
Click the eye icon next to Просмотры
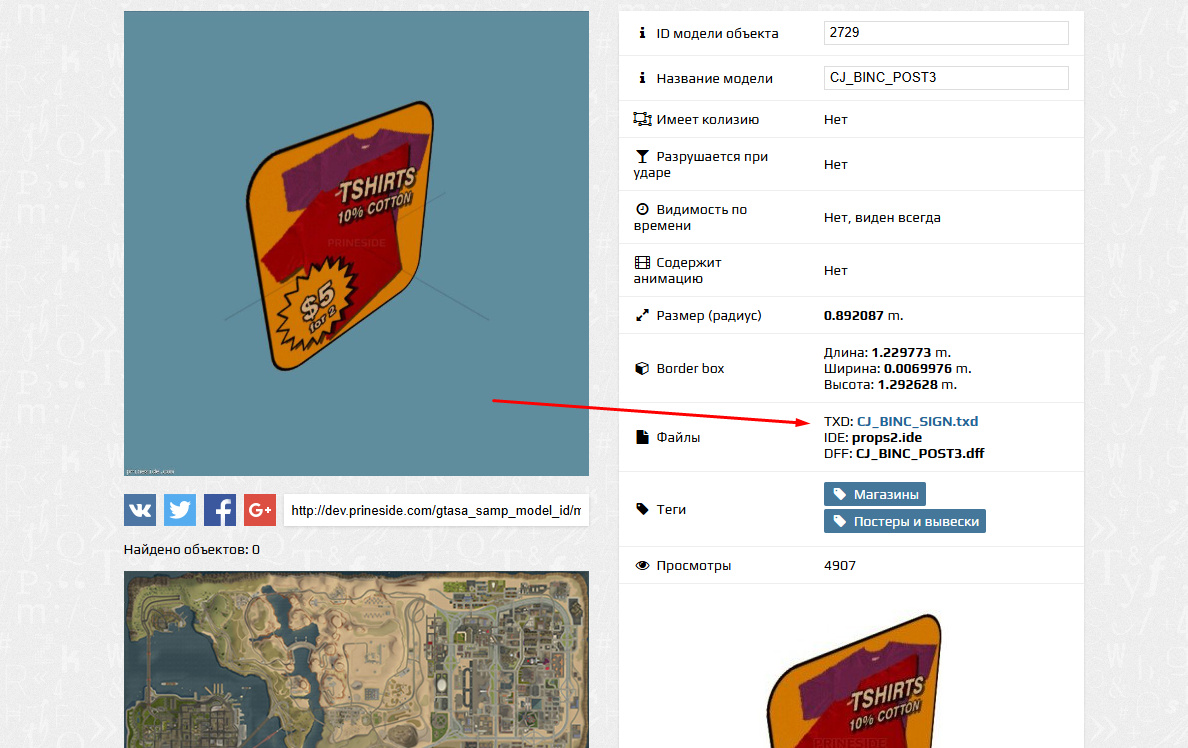642,566
